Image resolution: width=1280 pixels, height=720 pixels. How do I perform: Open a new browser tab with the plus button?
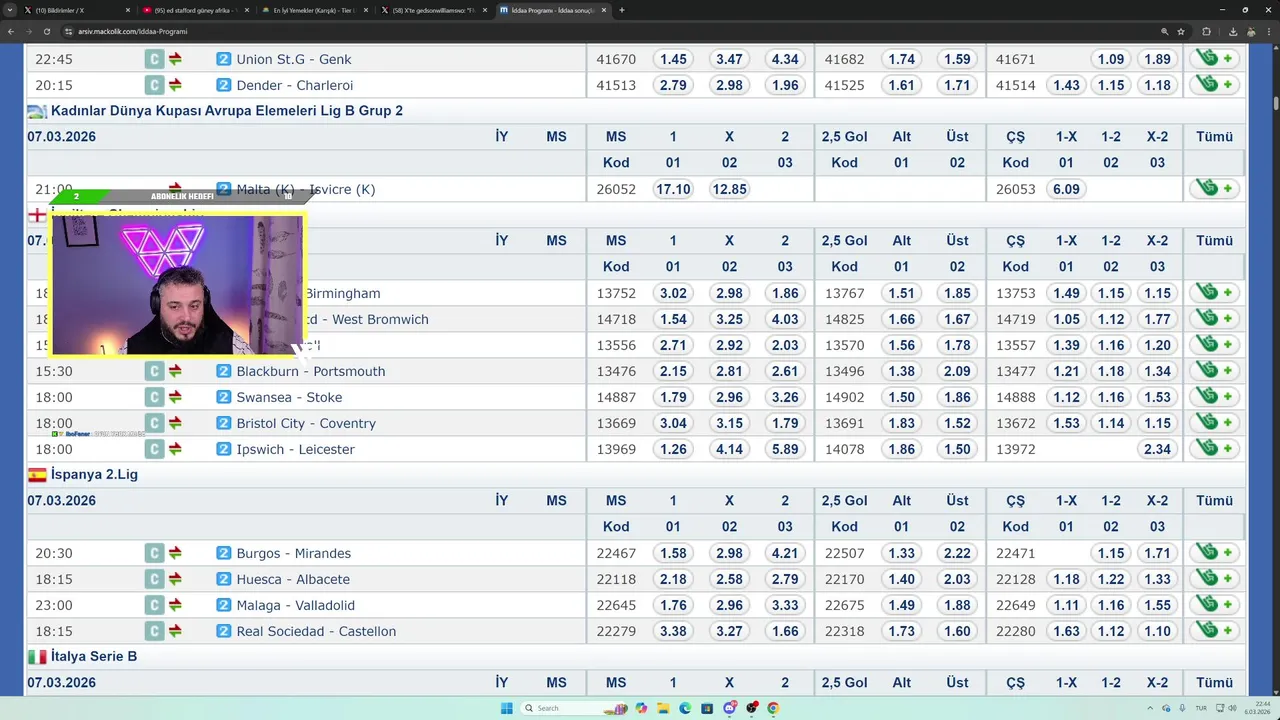click(621, 10)
